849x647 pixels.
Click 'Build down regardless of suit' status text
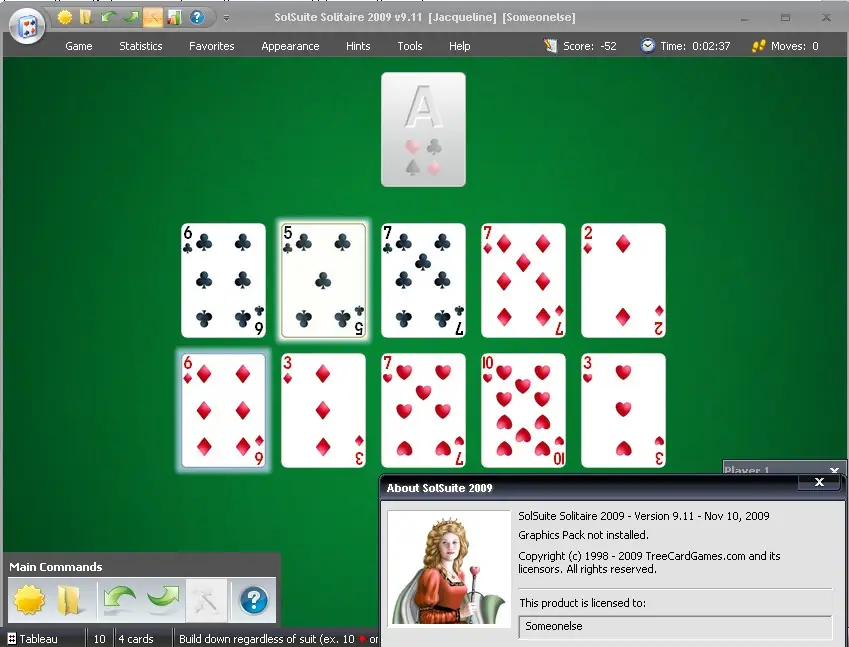[x=279, y=639]
